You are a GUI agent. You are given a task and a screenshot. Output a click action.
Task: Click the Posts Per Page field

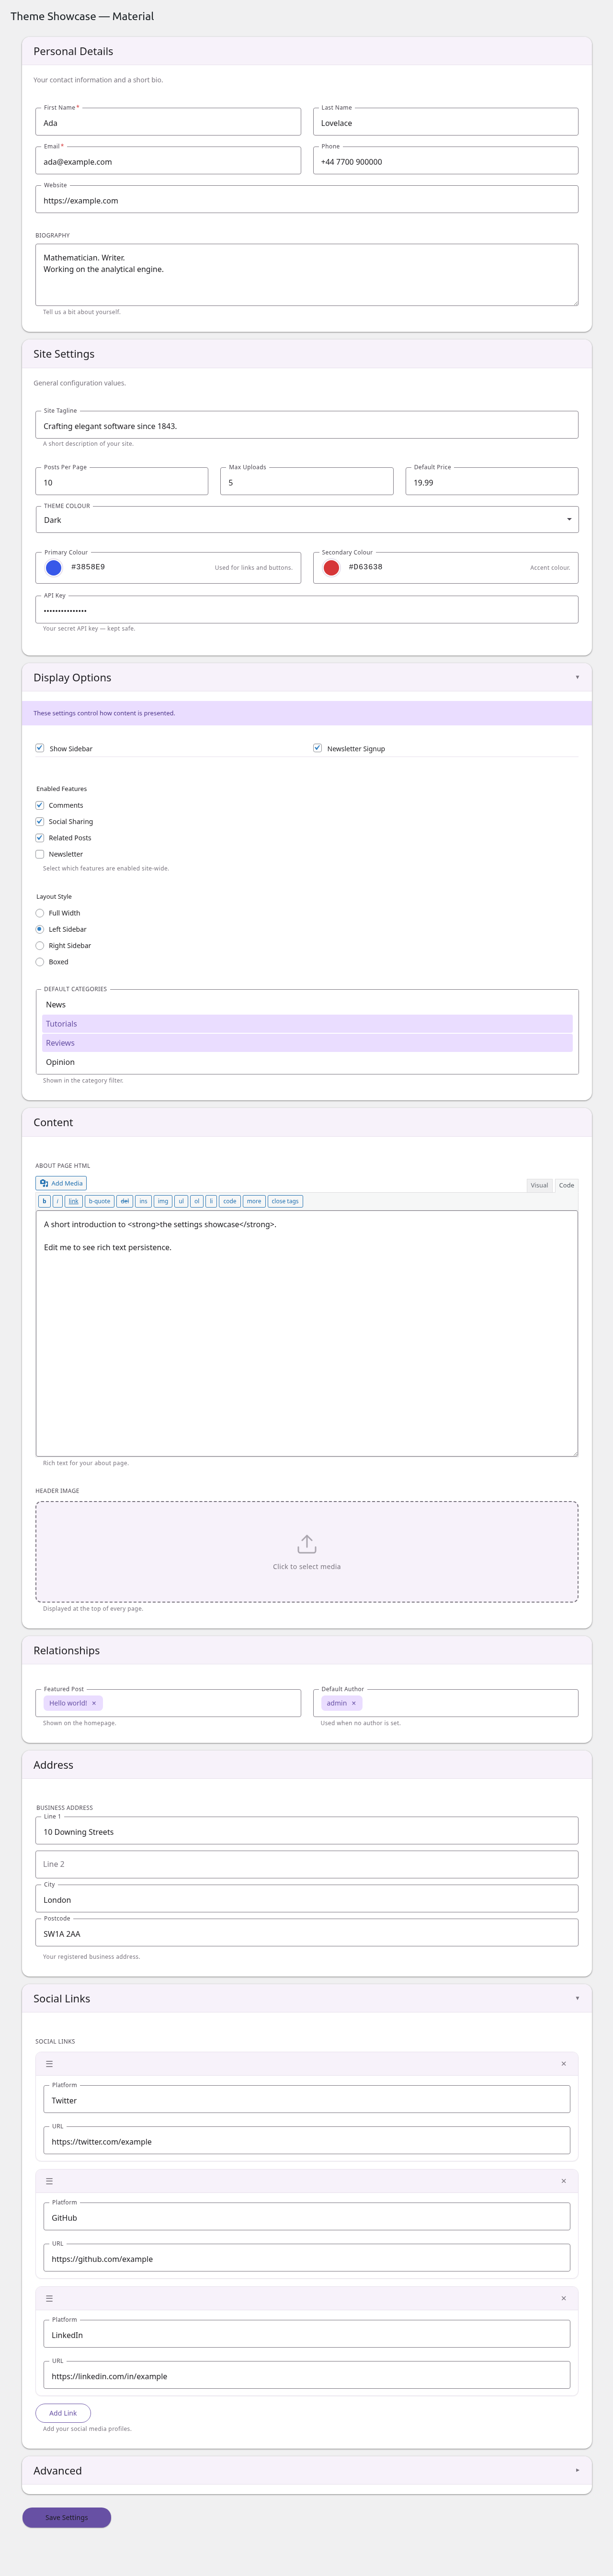122,482
